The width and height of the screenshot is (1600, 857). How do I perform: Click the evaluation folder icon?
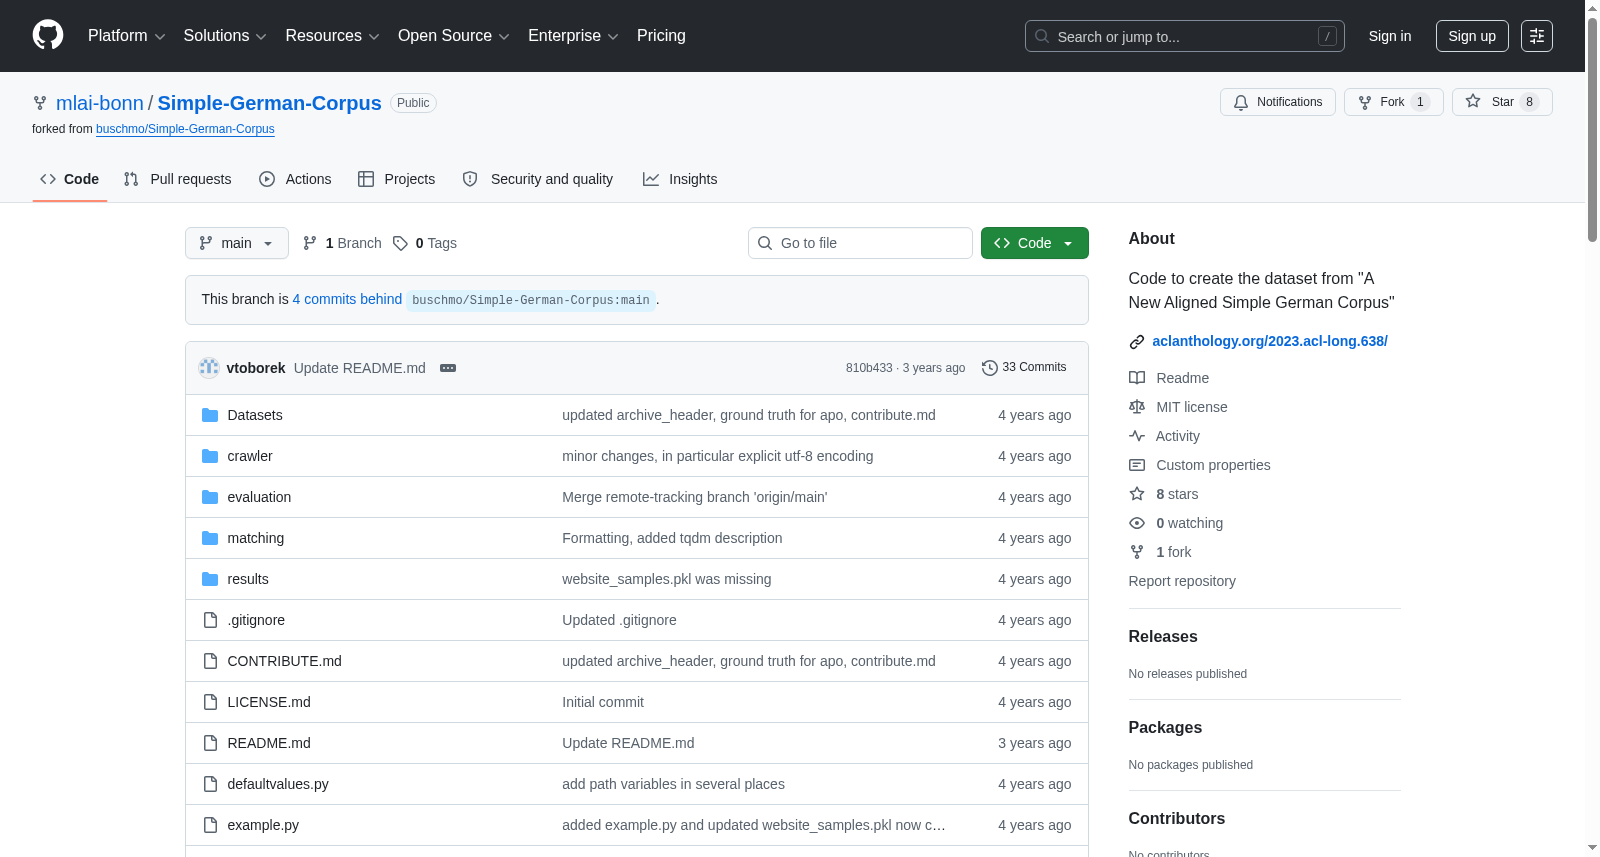[210, 497]
